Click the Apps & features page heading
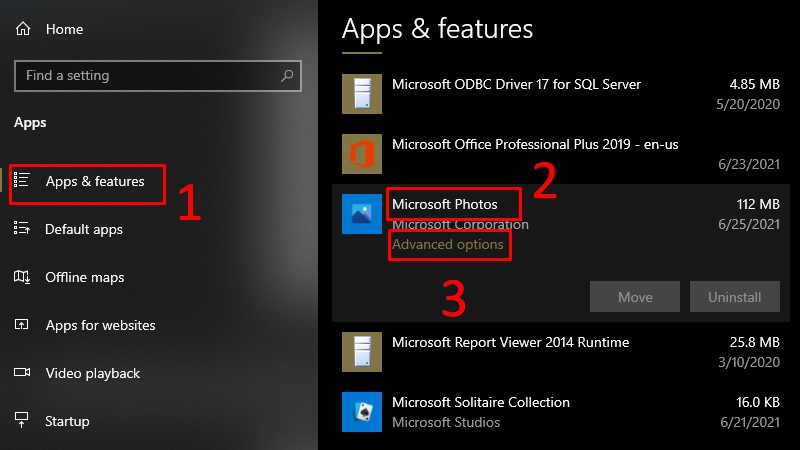This screenshot has width=800, height=450. point(437,29)
